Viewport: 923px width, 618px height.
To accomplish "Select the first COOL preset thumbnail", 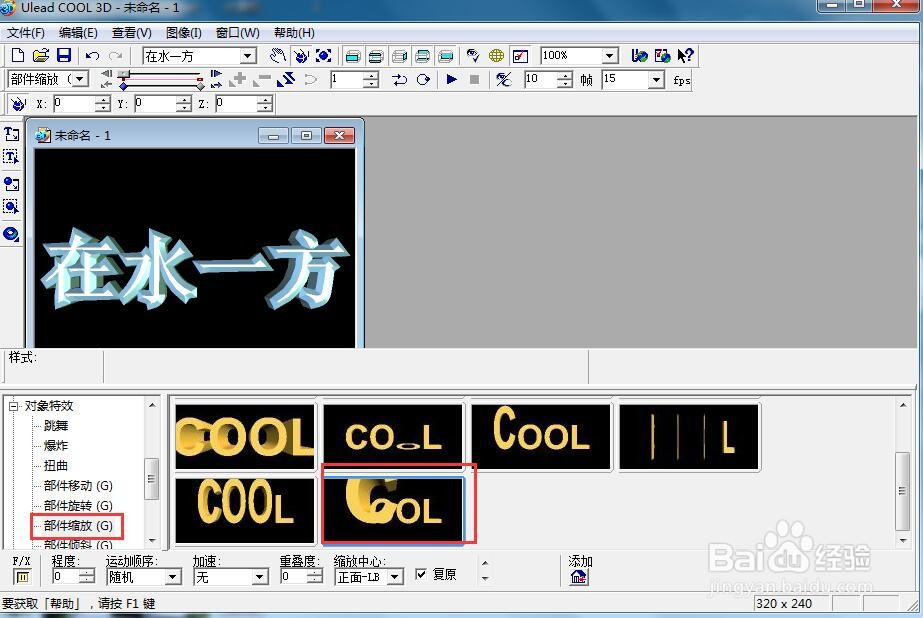I will point(245,437).
